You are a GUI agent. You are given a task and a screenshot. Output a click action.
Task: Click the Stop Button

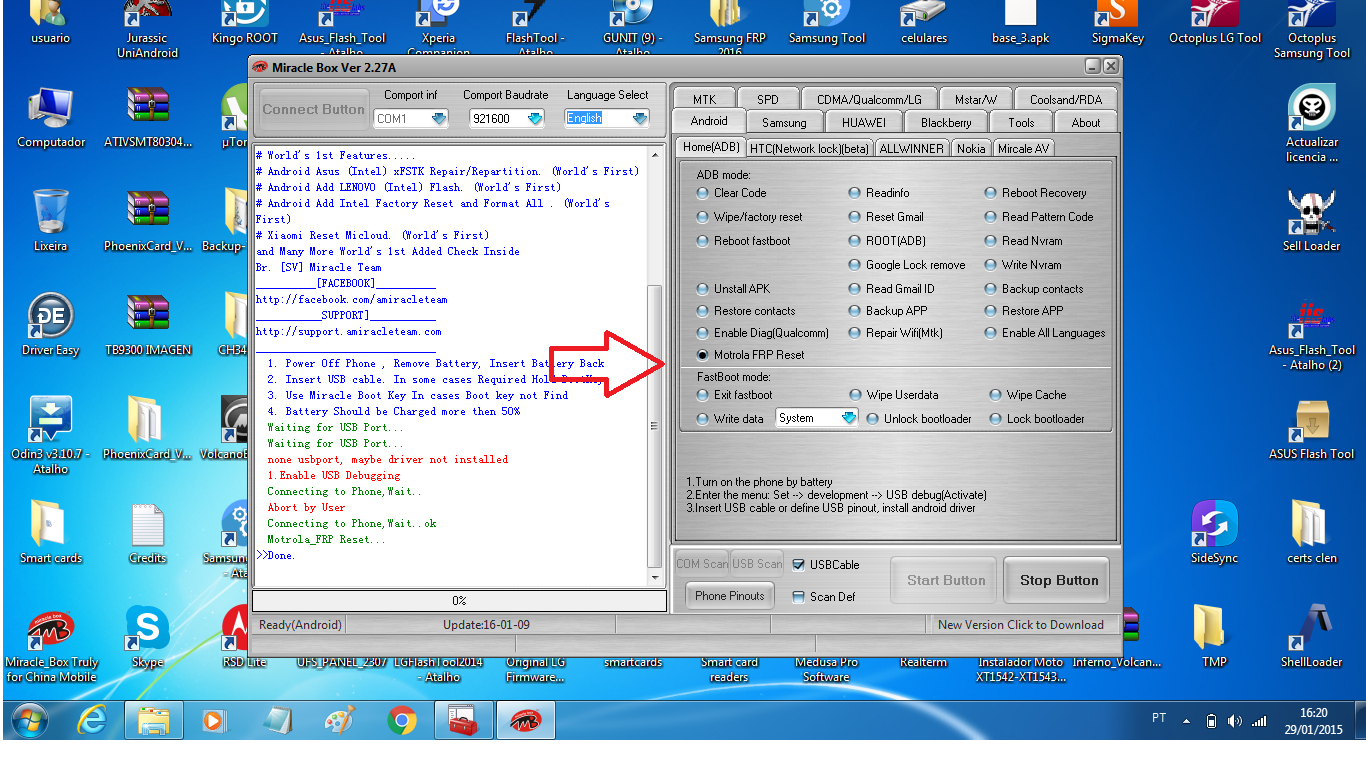1059,580
